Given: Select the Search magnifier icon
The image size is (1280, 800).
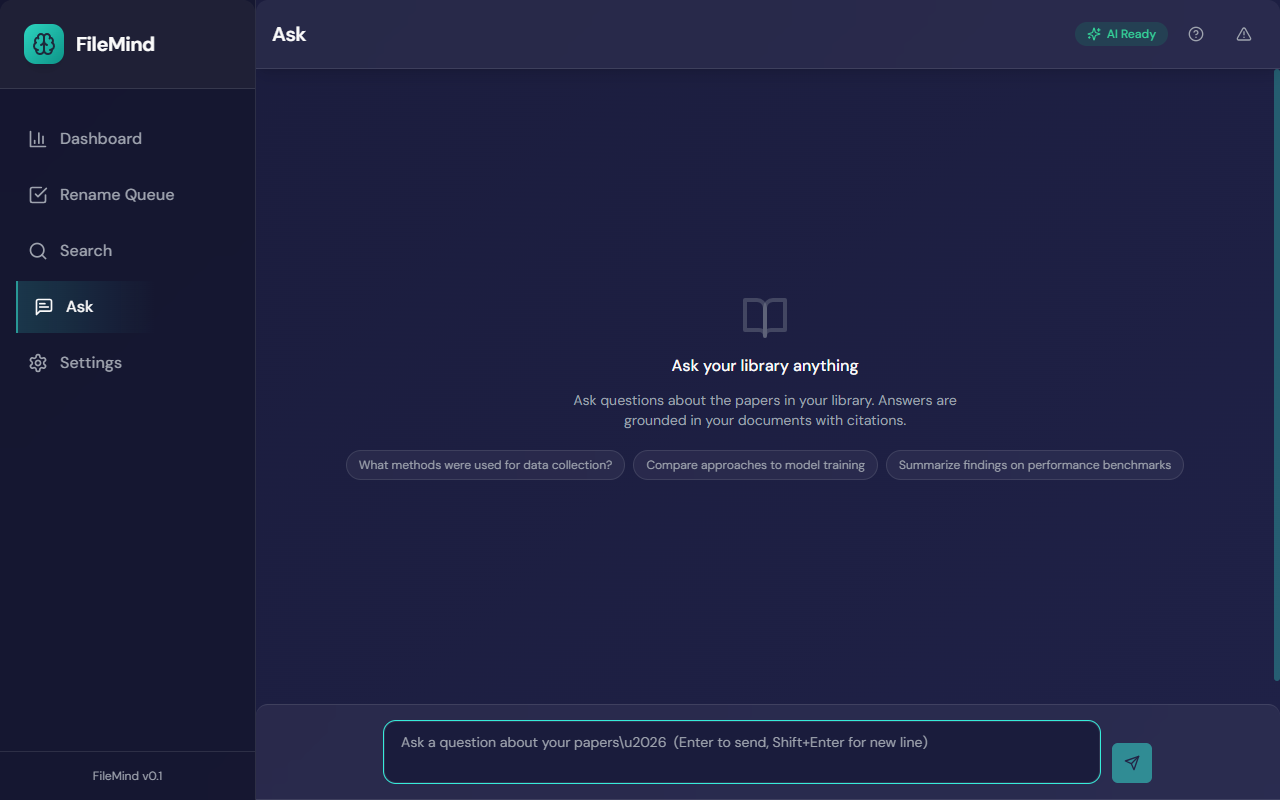Looking at the screenshot, I should point(37,250).
